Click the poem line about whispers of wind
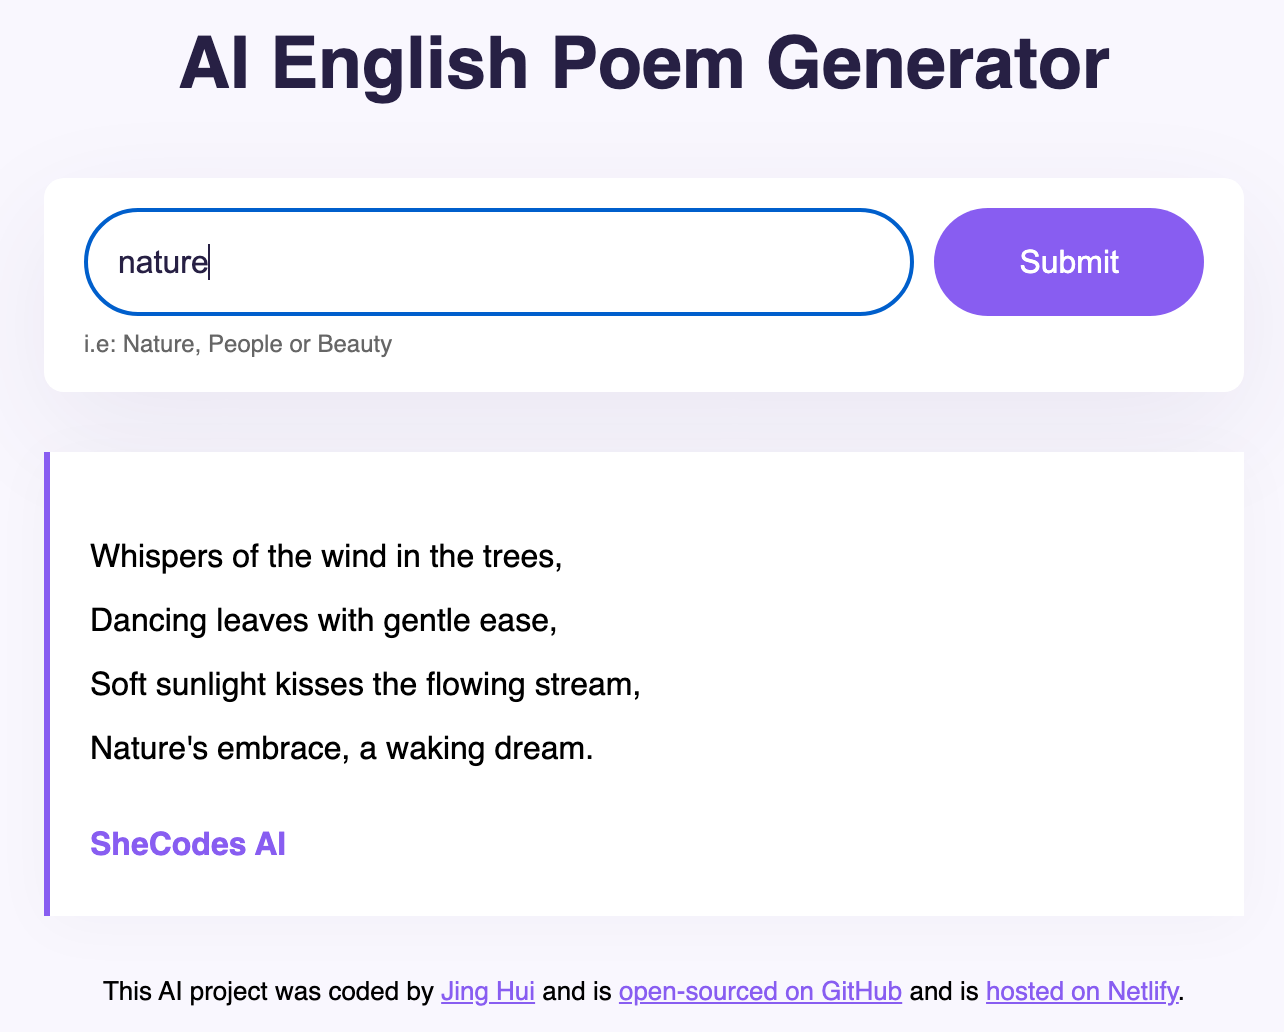Image resolution: width=1284 pixels, height=1032 pixels. [325, 556]
